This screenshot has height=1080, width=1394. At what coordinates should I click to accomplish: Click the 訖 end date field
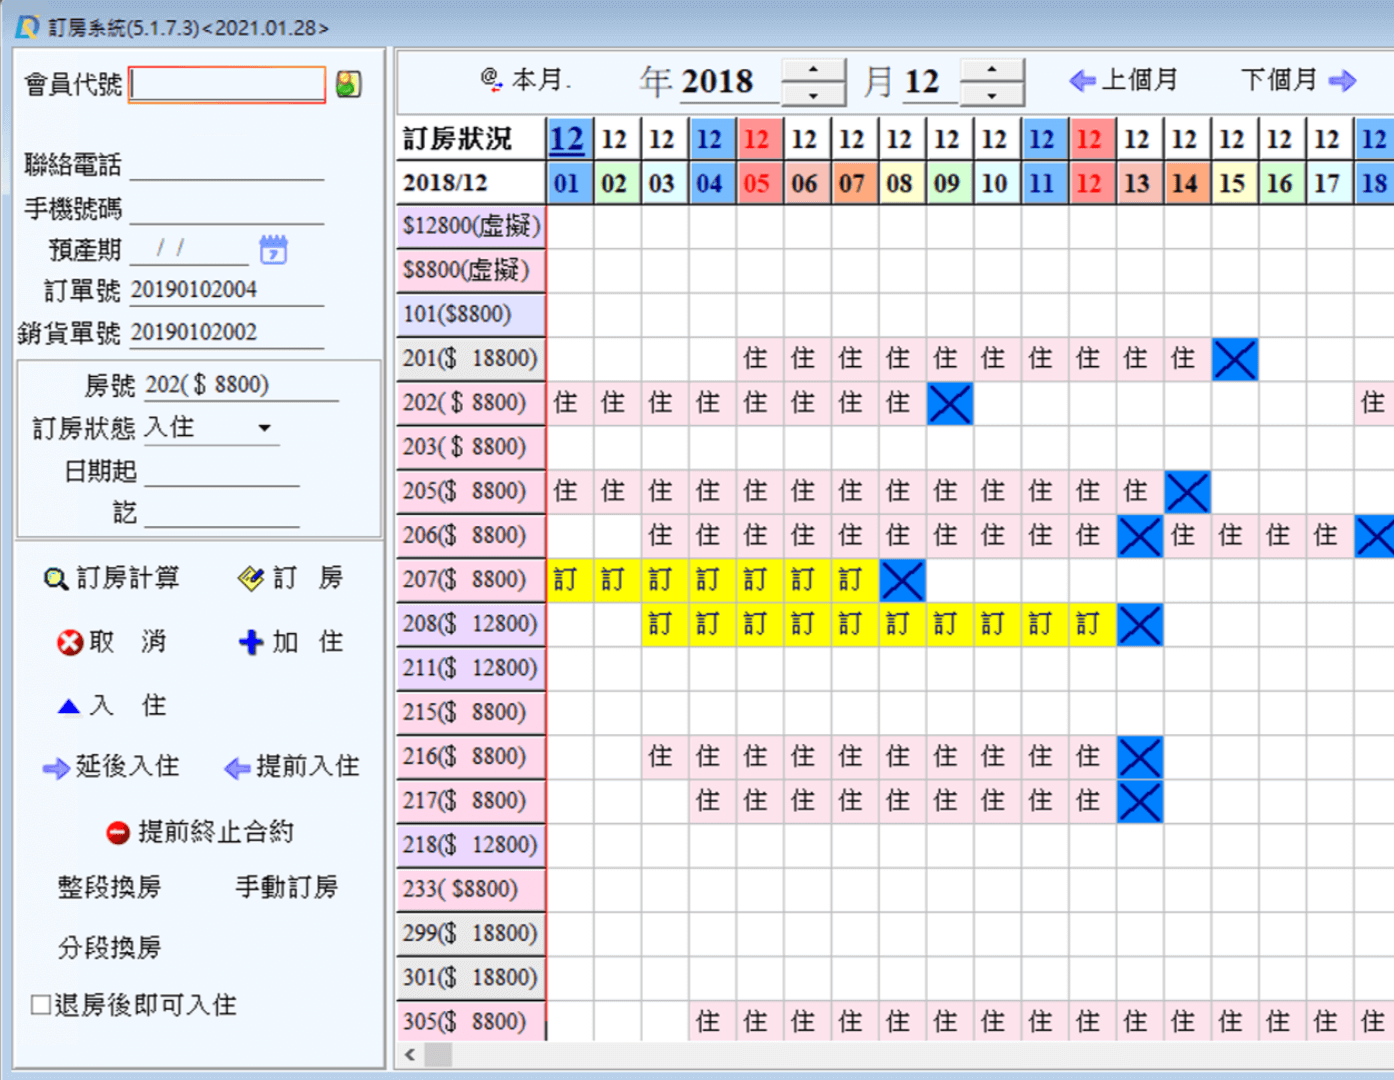222,512
